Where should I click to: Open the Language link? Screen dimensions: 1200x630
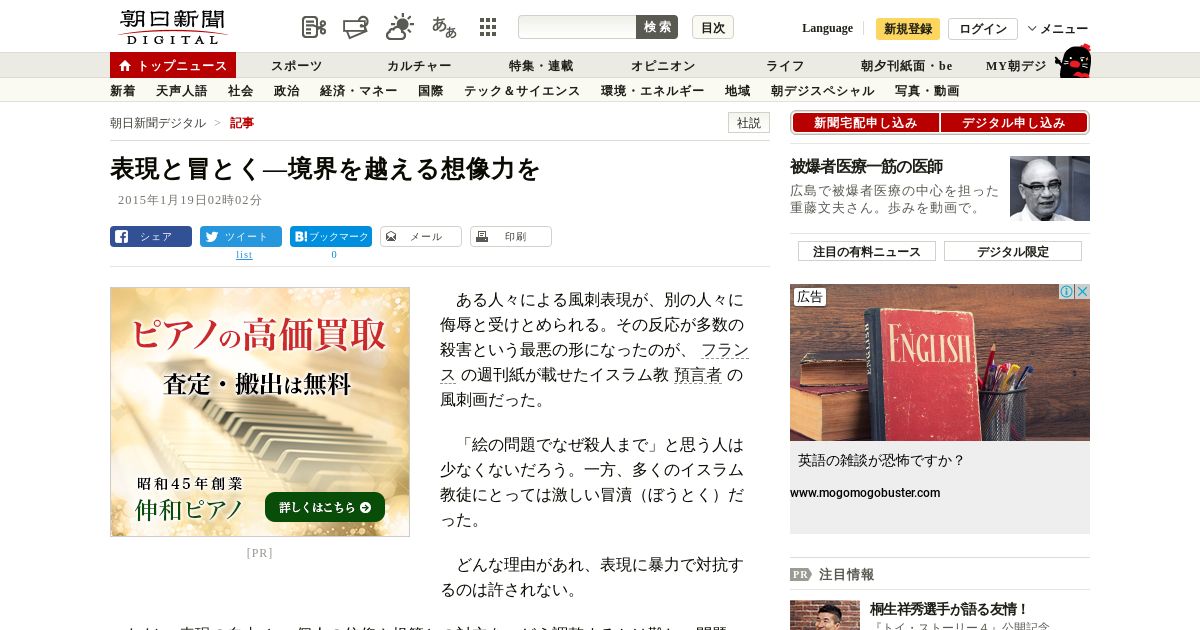tap(827, 28)
